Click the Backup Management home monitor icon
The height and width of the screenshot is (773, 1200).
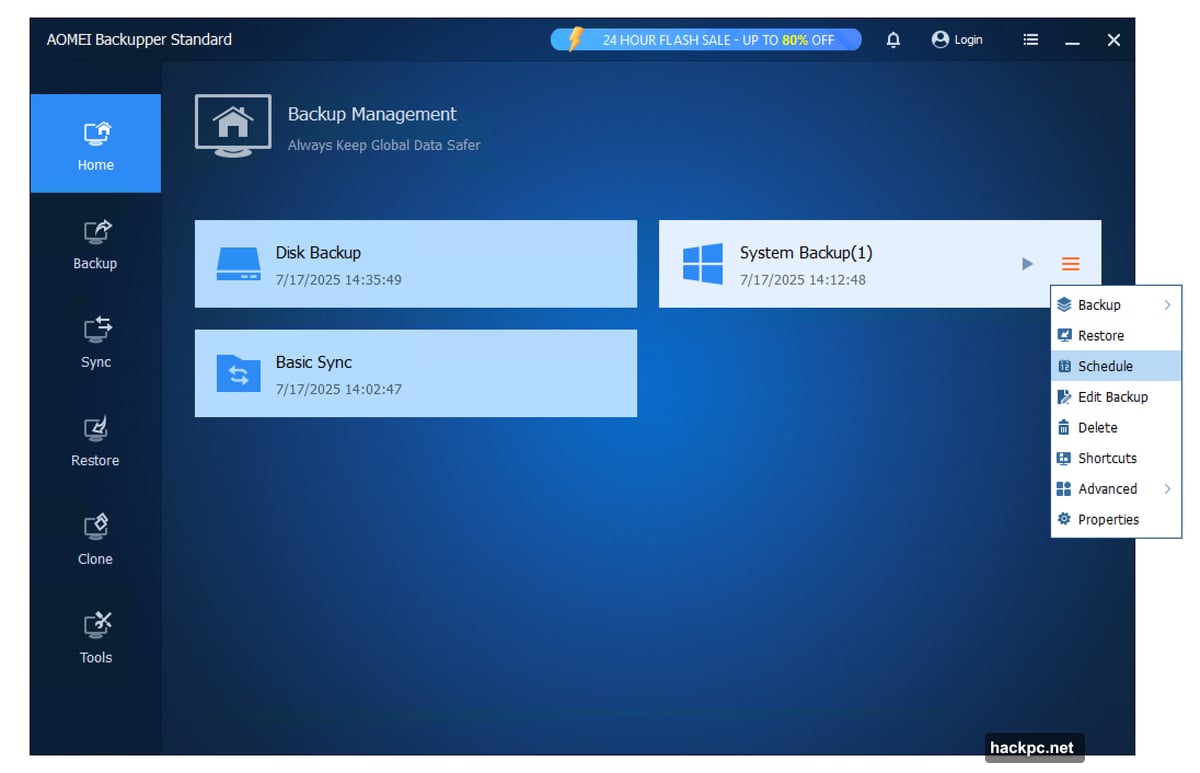[x=233, y=124]
